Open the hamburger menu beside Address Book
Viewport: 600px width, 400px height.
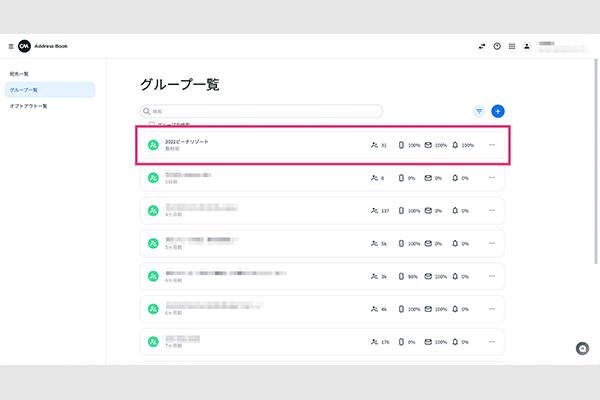(x=11, y=46)
